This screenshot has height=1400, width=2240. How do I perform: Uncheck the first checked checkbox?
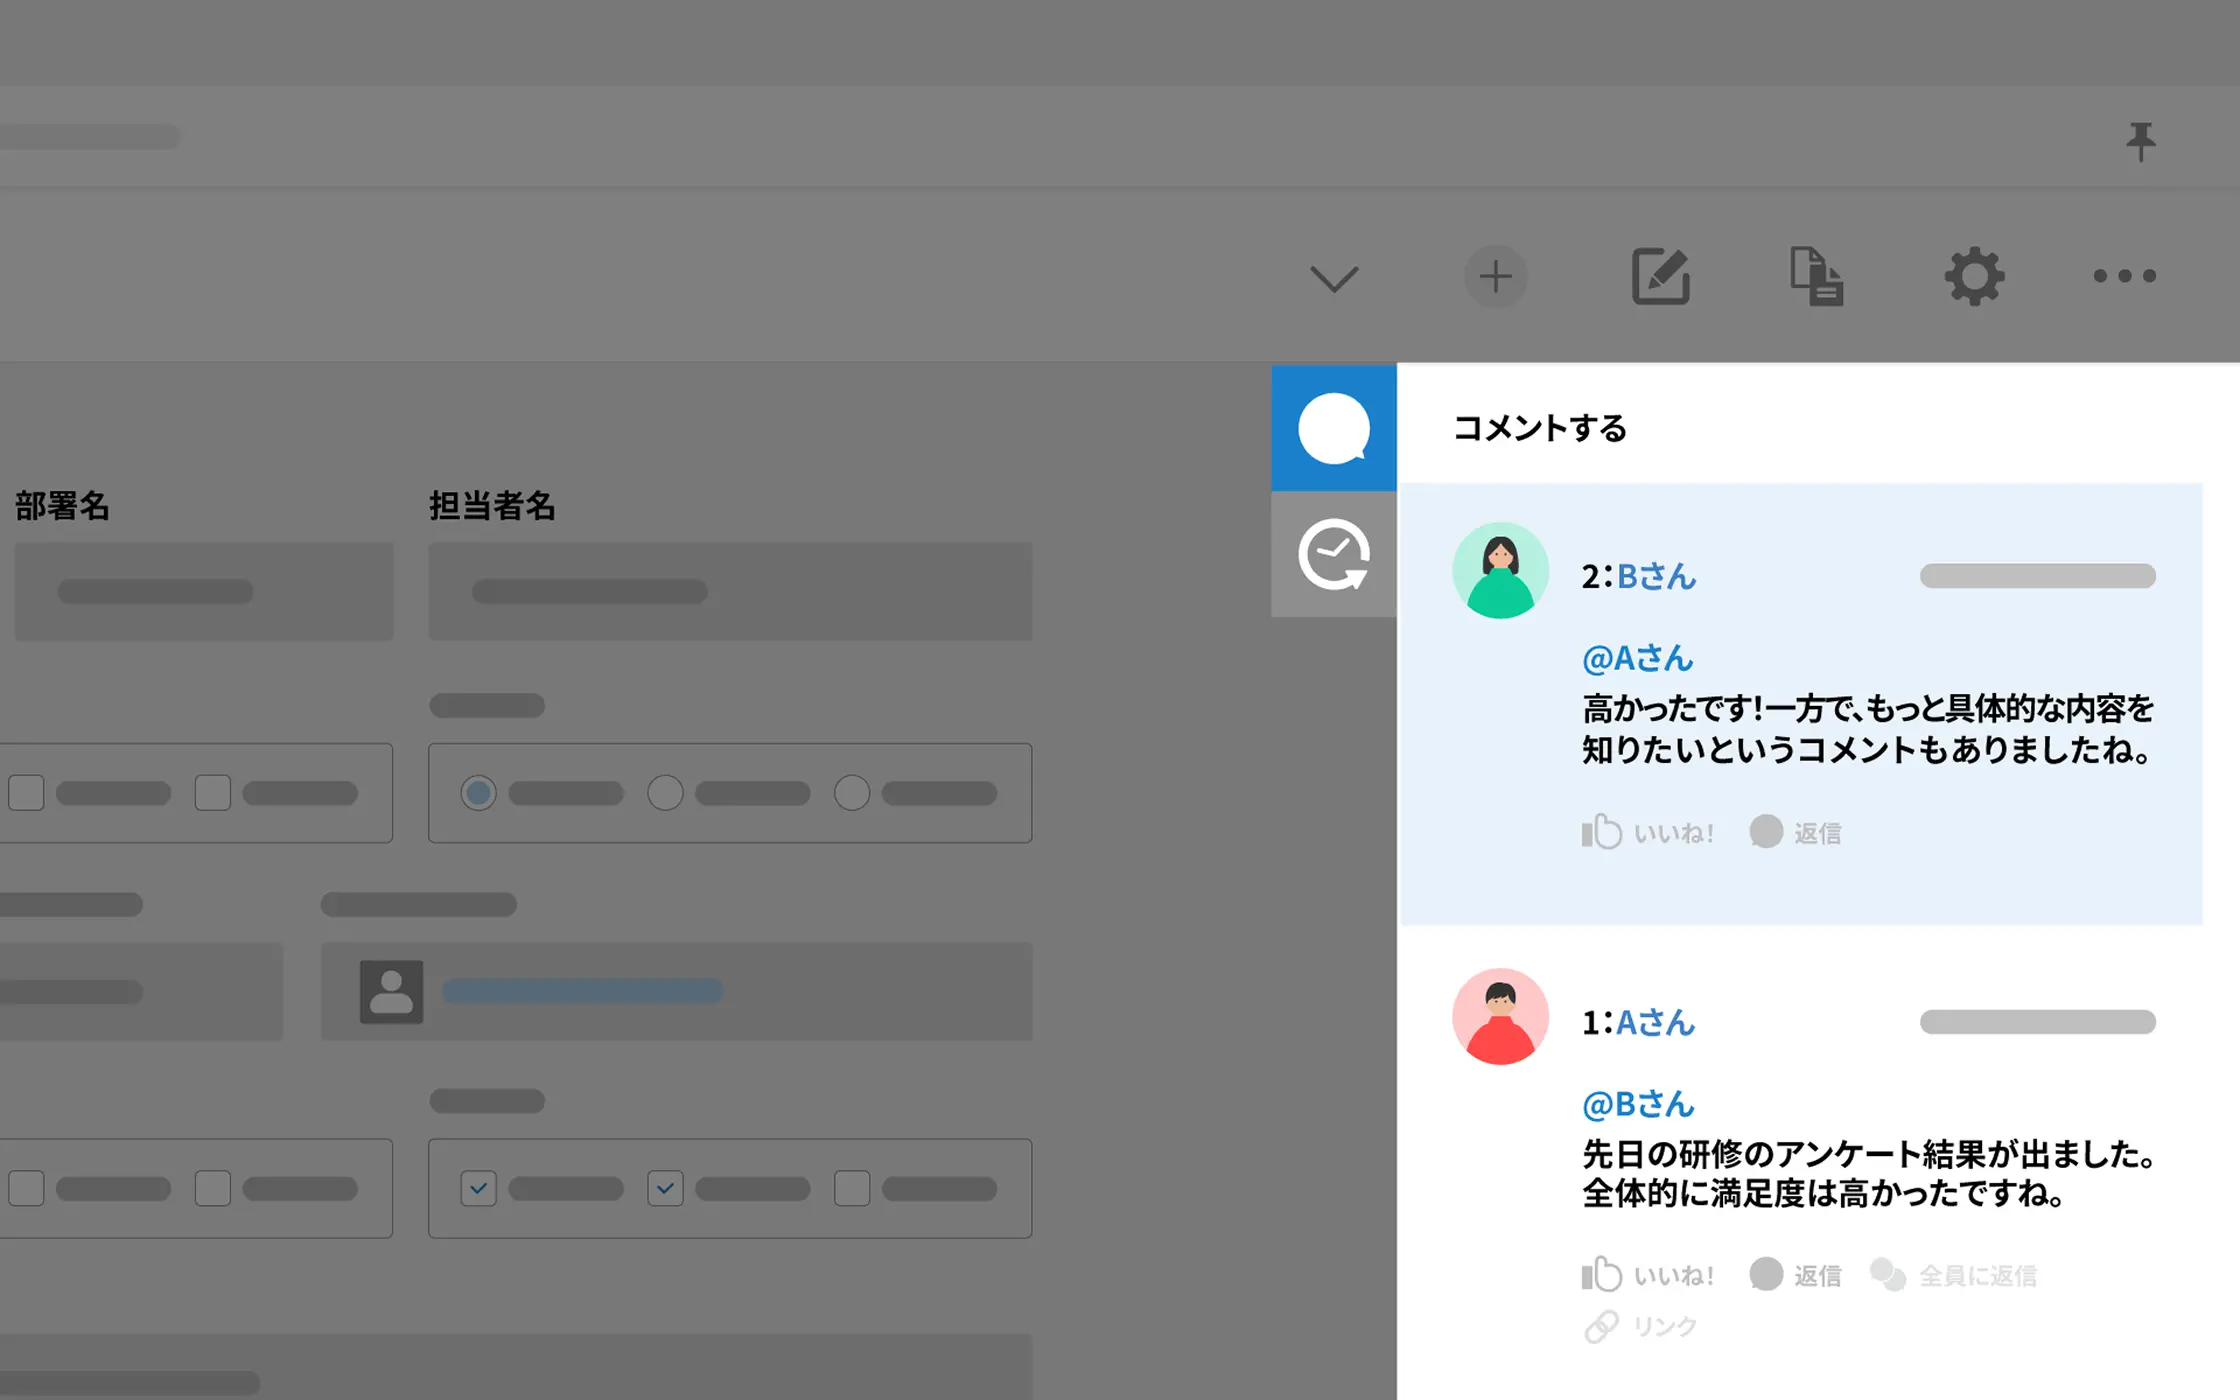(x=478, y=1188)
